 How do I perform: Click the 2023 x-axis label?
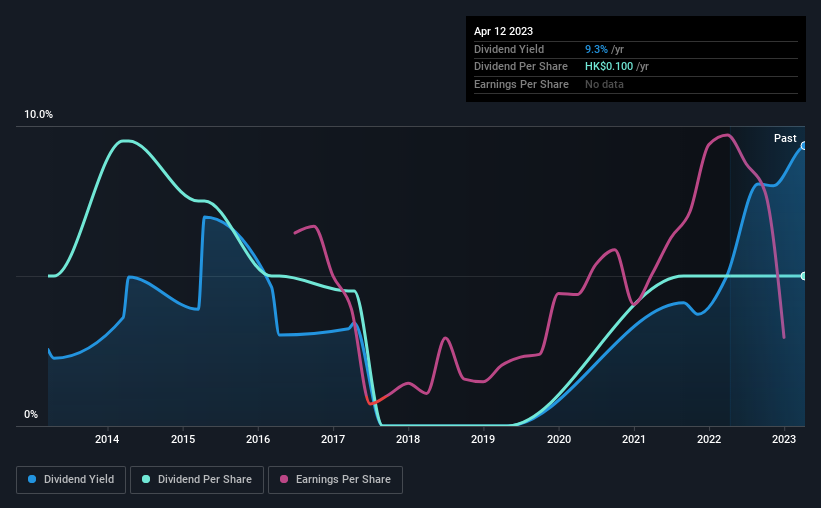(x=784, y=439)
